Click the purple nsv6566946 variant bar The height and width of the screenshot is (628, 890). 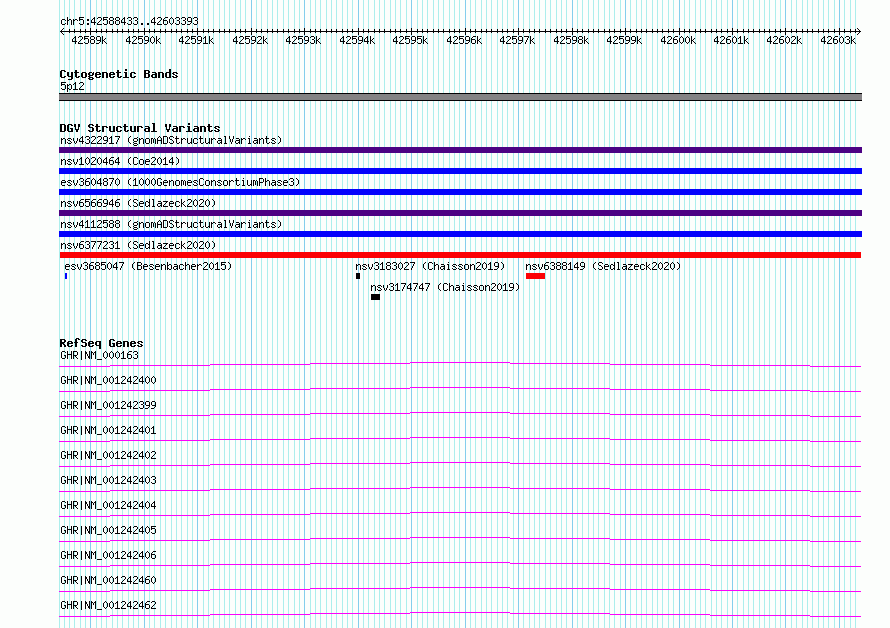click(x=460, y=213)
